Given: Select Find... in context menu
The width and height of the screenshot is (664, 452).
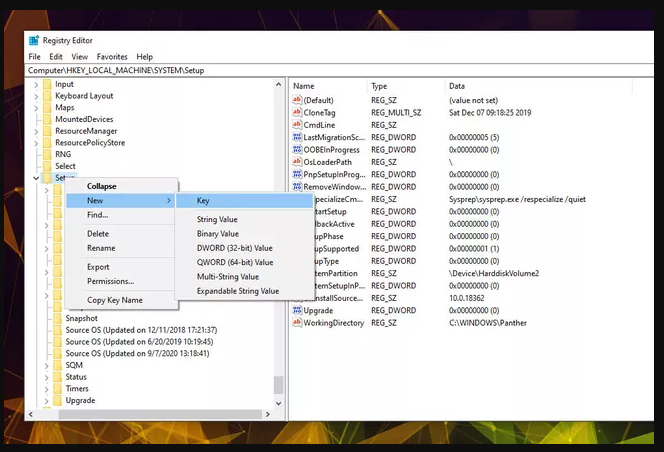Looking at the screenshot, I should (x=120, y=215).
